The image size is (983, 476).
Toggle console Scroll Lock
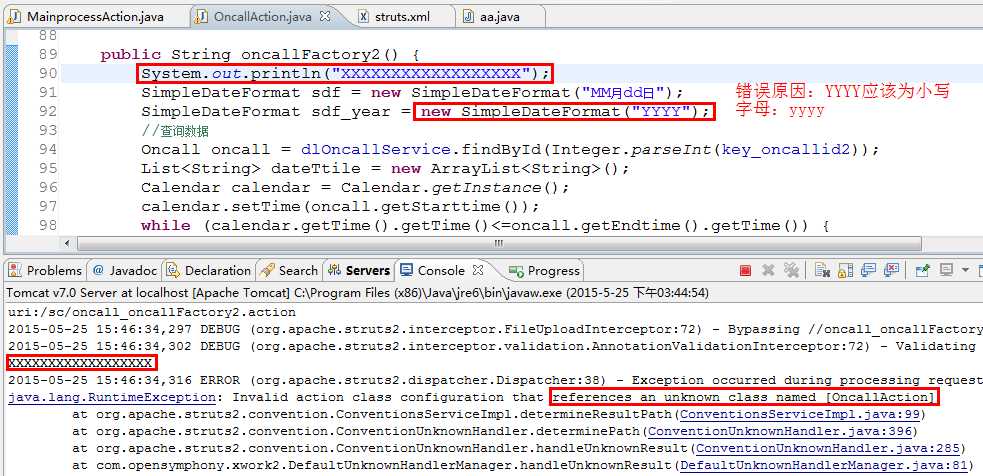click(845, 270)
